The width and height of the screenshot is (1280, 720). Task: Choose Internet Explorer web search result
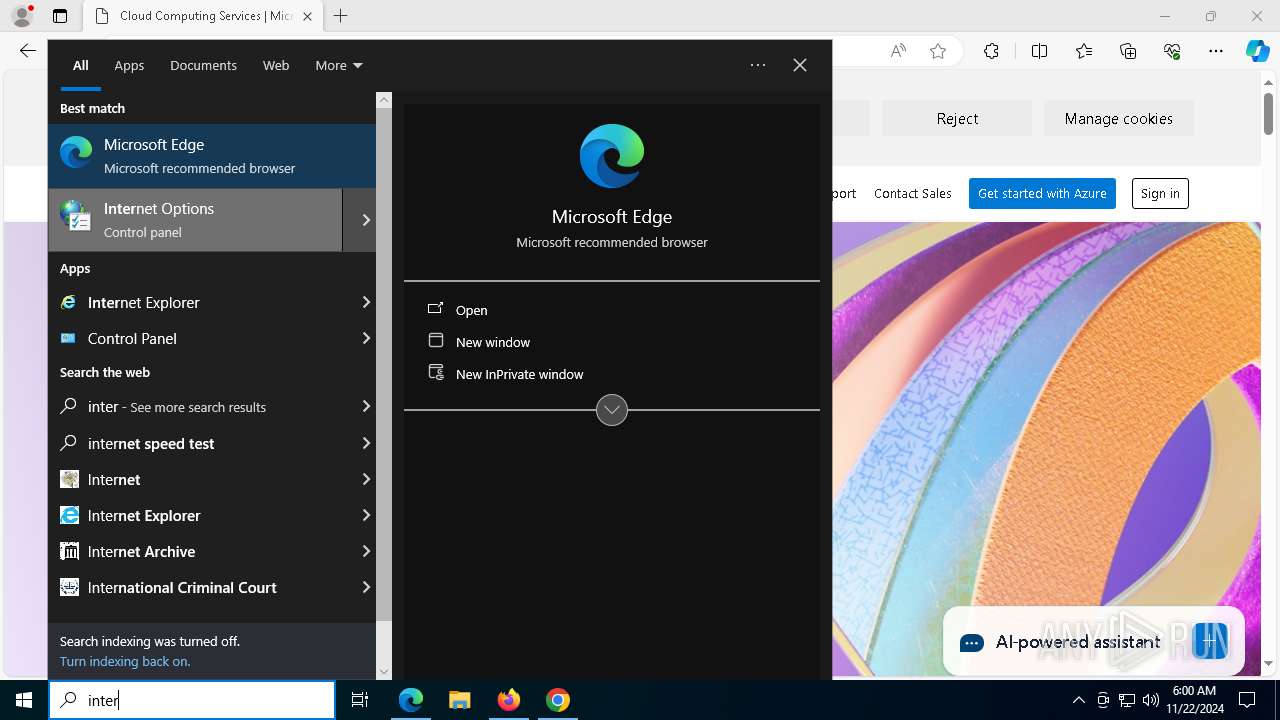pos(200,515)
